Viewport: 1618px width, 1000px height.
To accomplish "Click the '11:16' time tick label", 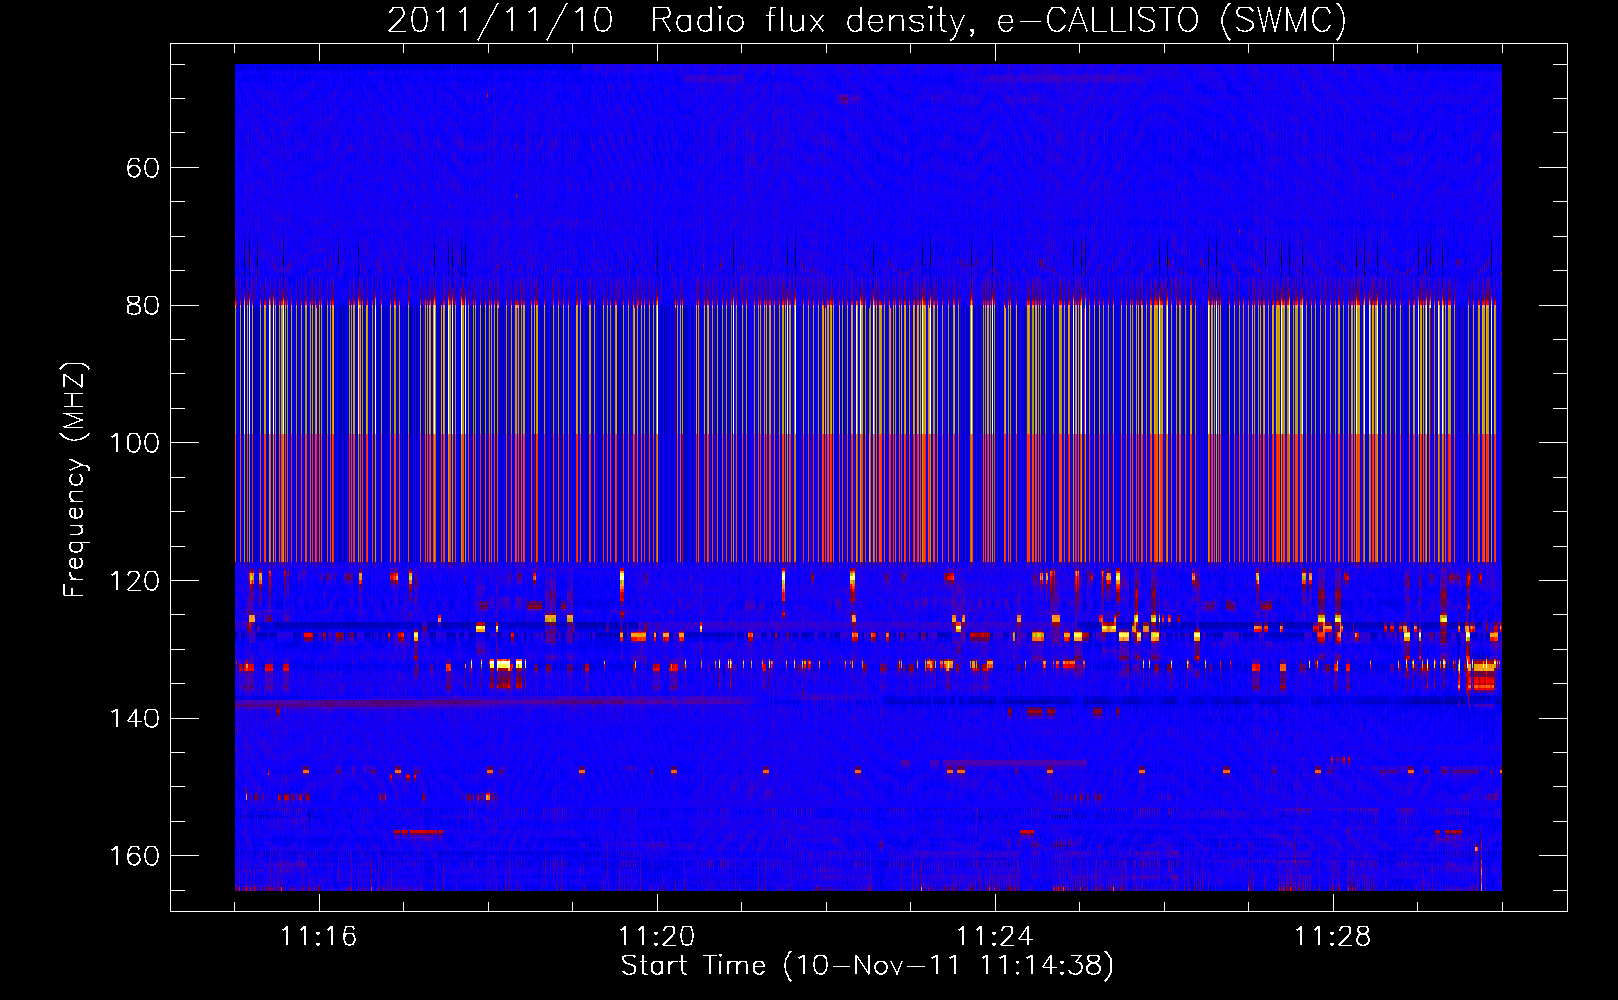I will (x=318, y=936).
